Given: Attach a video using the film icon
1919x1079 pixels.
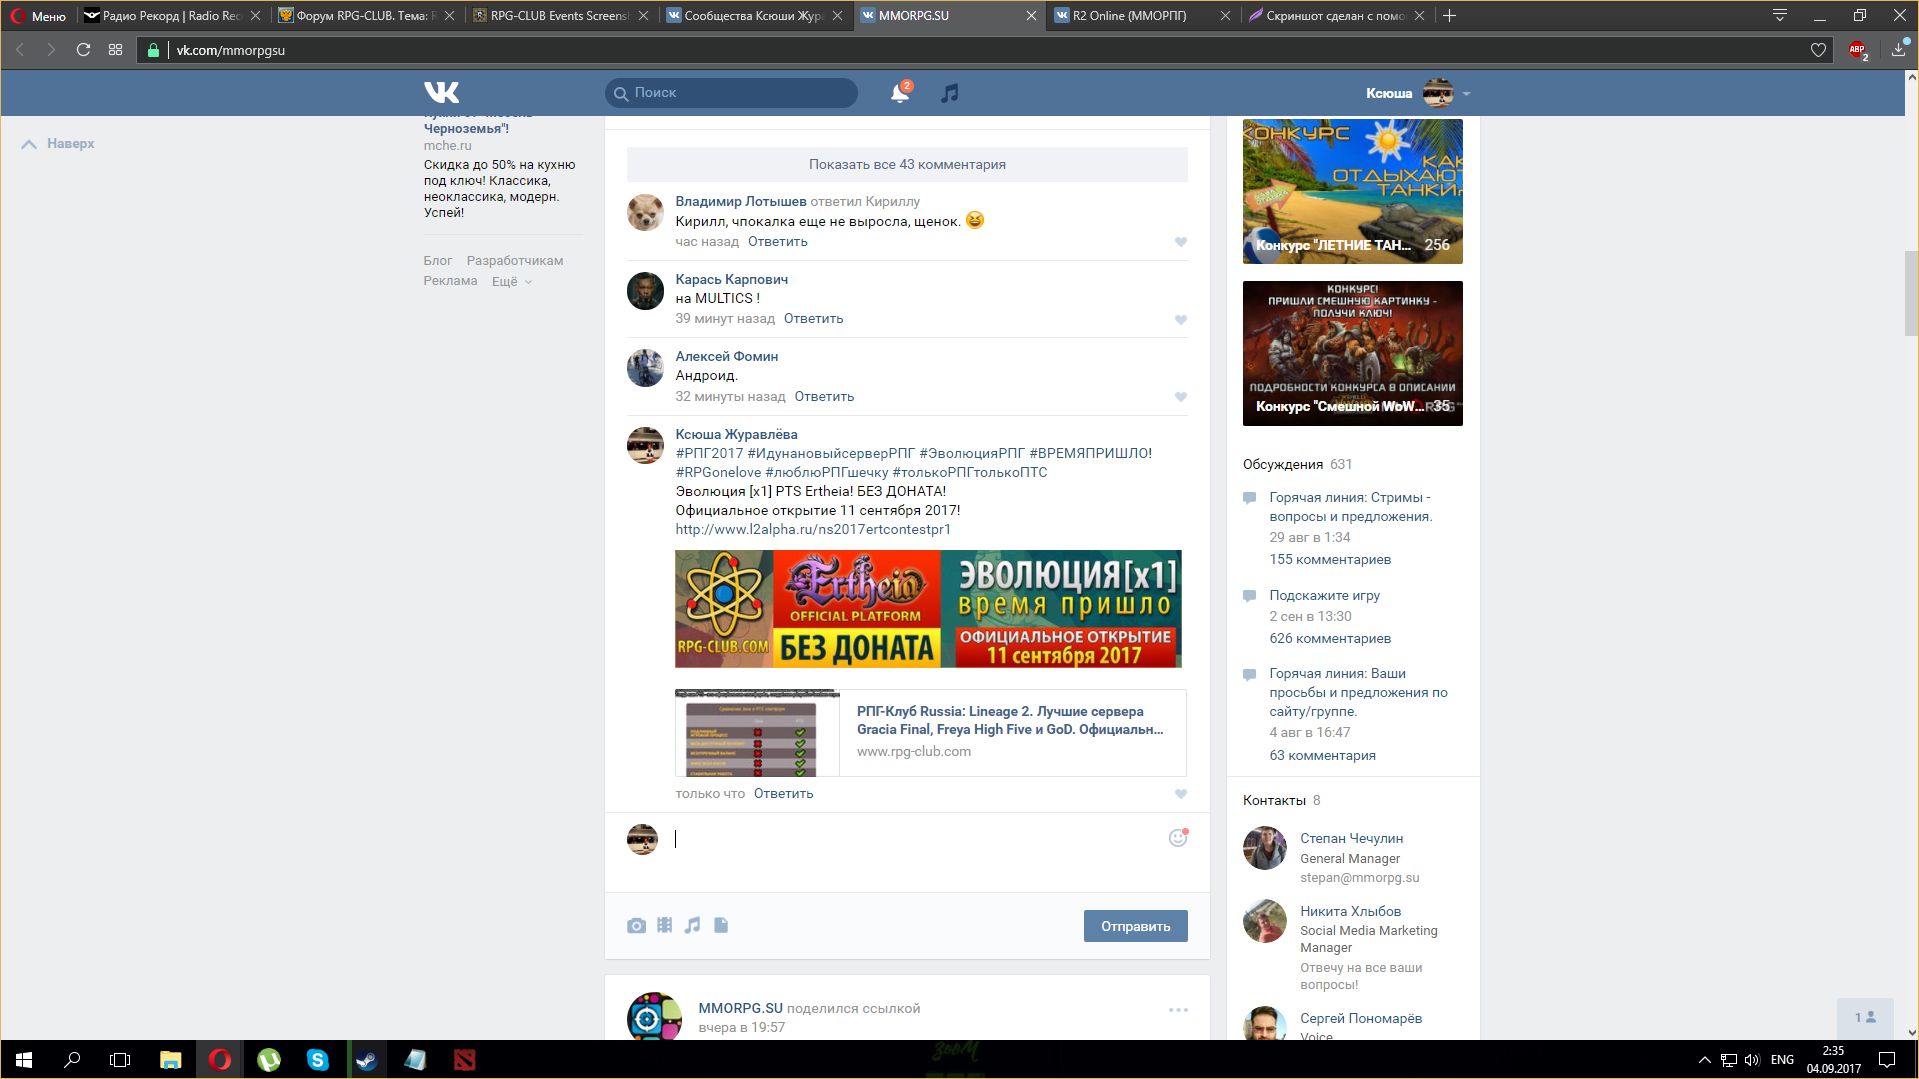Looking at the screenshot, I should point(664,926).
